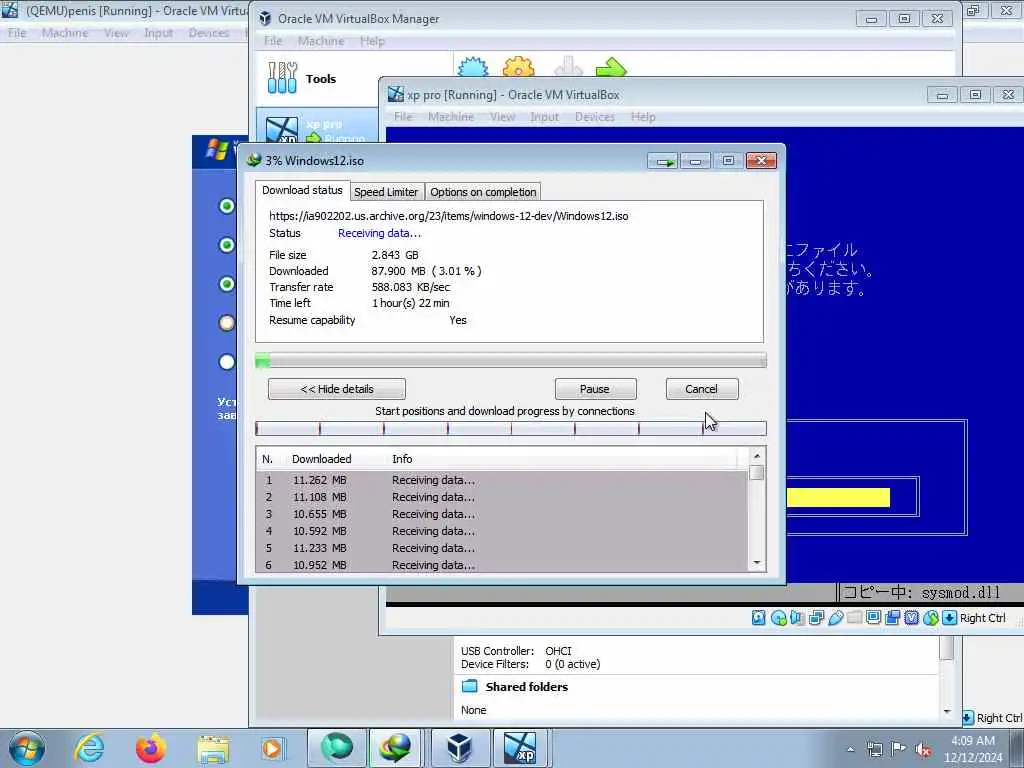The height and width of the screenshot is (768, 1024).
Task: Select xp pro machine in VirtualBox Manager list
Action: (317, 125)
